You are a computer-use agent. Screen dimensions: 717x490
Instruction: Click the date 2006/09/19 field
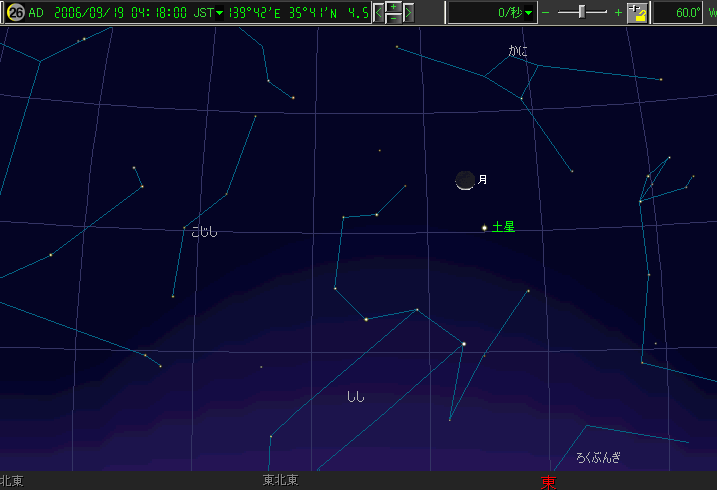[86, 13]
